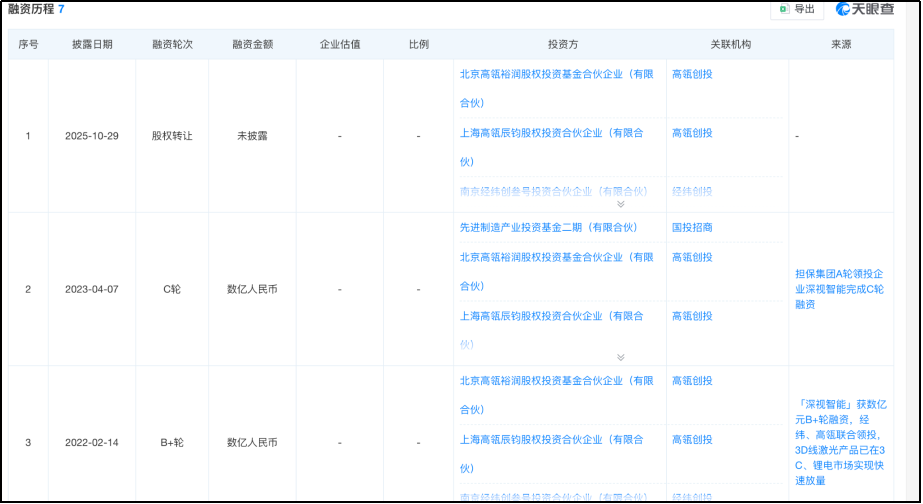
Task: Expand more investors in the 股权转让 row
Action: click(620, 203)
